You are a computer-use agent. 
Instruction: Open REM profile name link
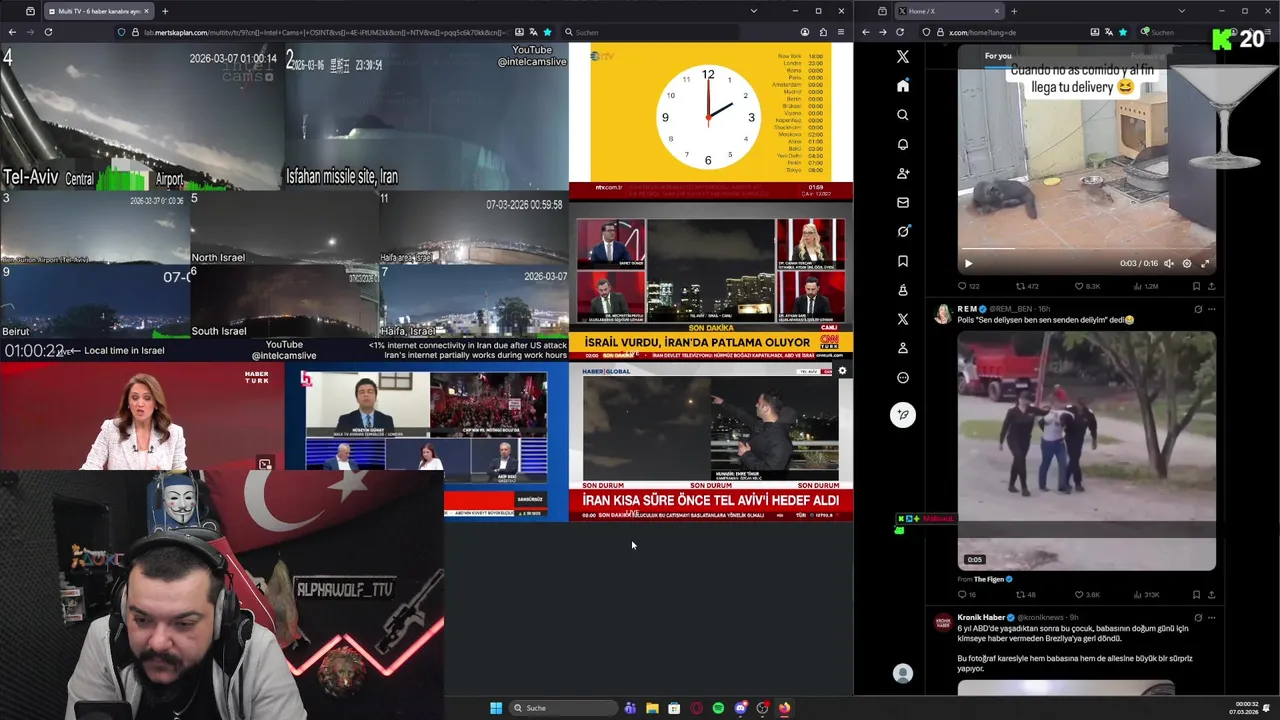(967, 309)
